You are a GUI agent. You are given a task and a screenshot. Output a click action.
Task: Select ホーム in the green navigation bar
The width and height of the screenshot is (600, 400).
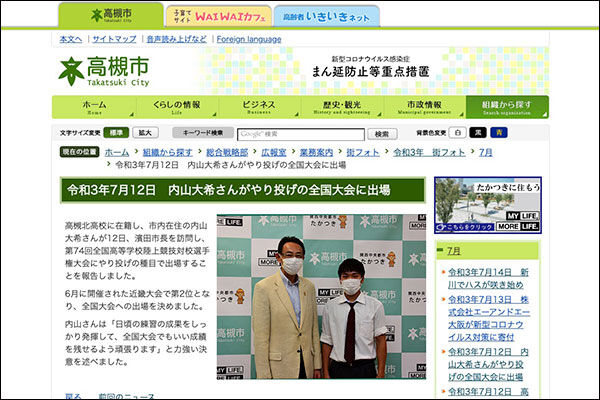click(x=94, y=107)
